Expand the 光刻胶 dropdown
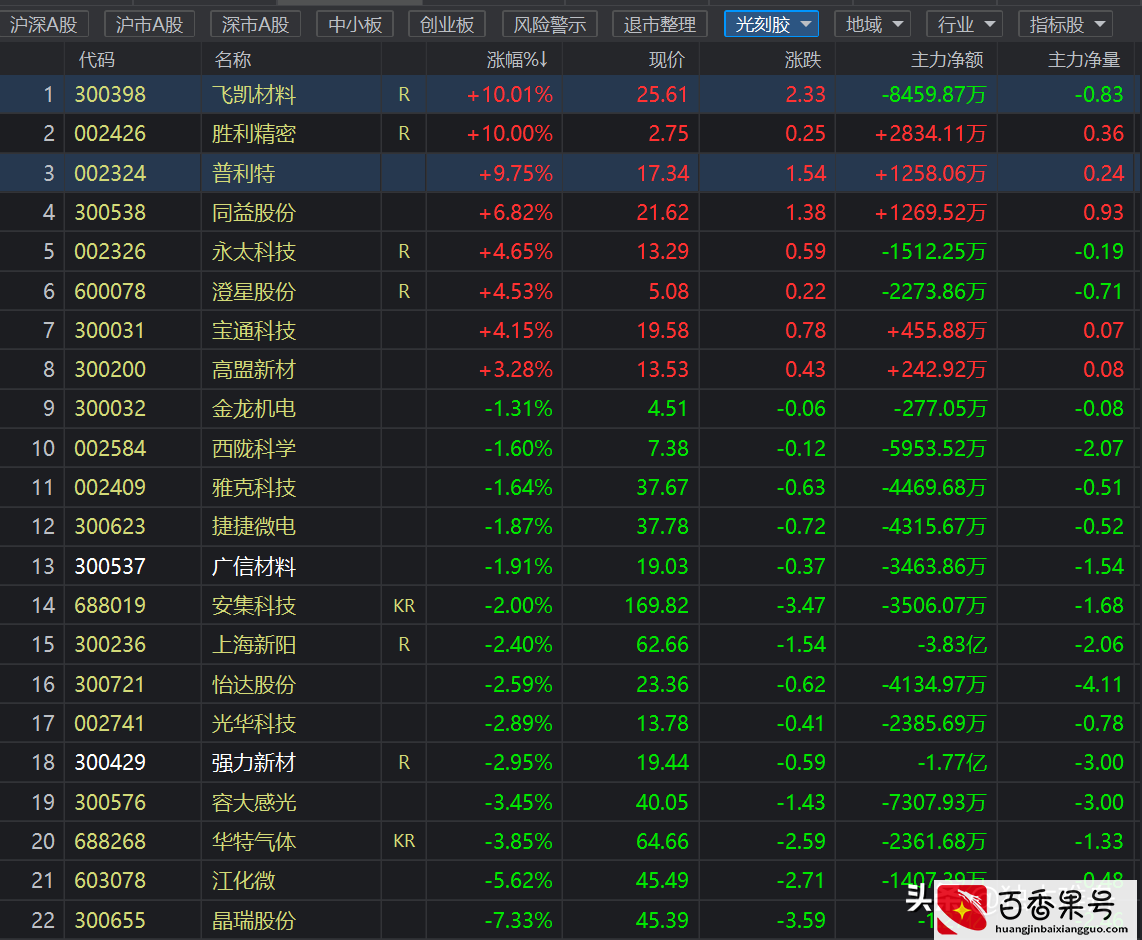The width and height of the screenshot is (1142, 940). point(771,24)
